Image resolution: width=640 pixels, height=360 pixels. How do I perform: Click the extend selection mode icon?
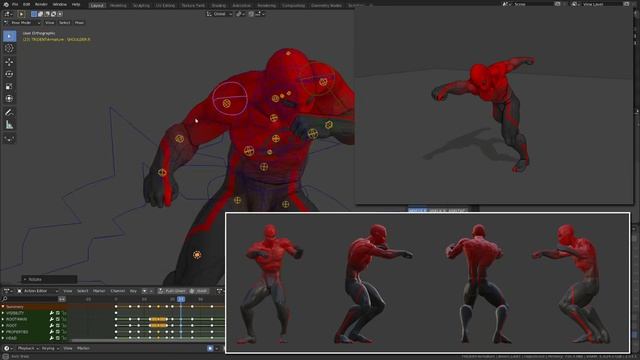click(x=40, y=14)
